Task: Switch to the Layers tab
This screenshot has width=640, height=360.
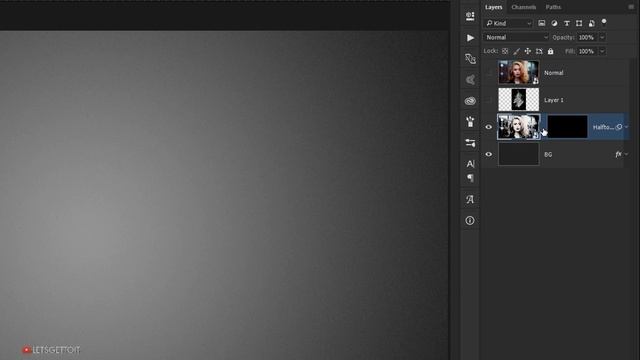Action: pyautogui.click(x=493, y=7)
